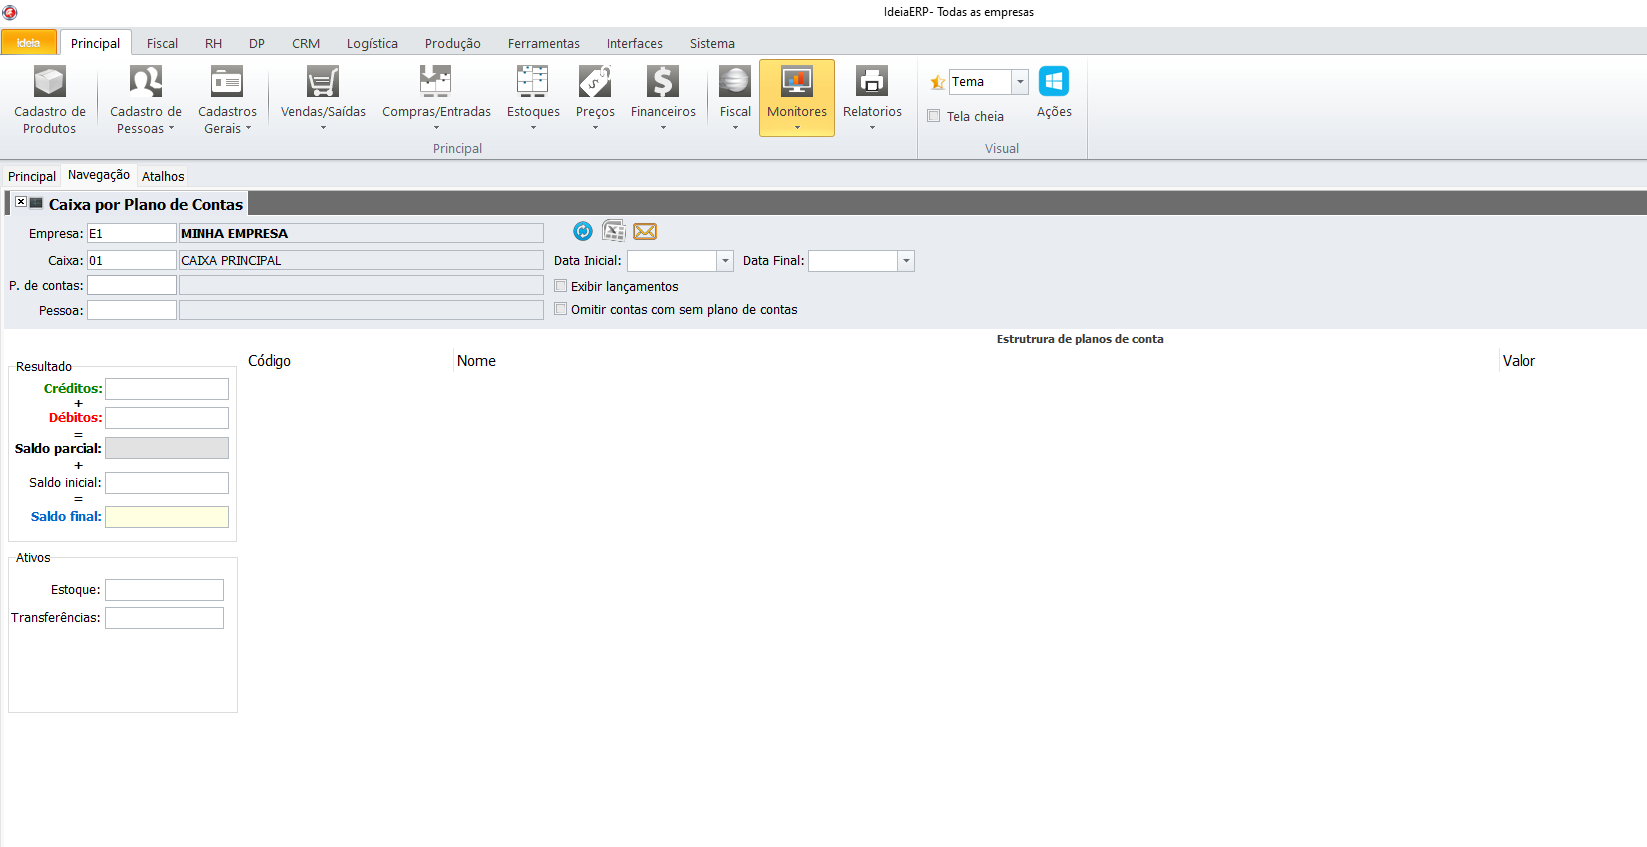The image size is (1647, 847).
Task: Open Data Final date dropdown
Action: pyautogui.click(x=906, y=261)
